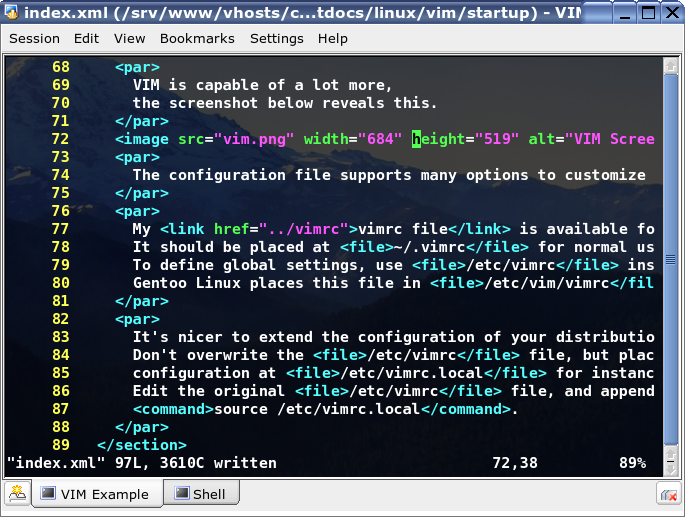Click the Konsole window icon in title bar
The width and height of the screenshot is (685, 517).
point(11,12)
